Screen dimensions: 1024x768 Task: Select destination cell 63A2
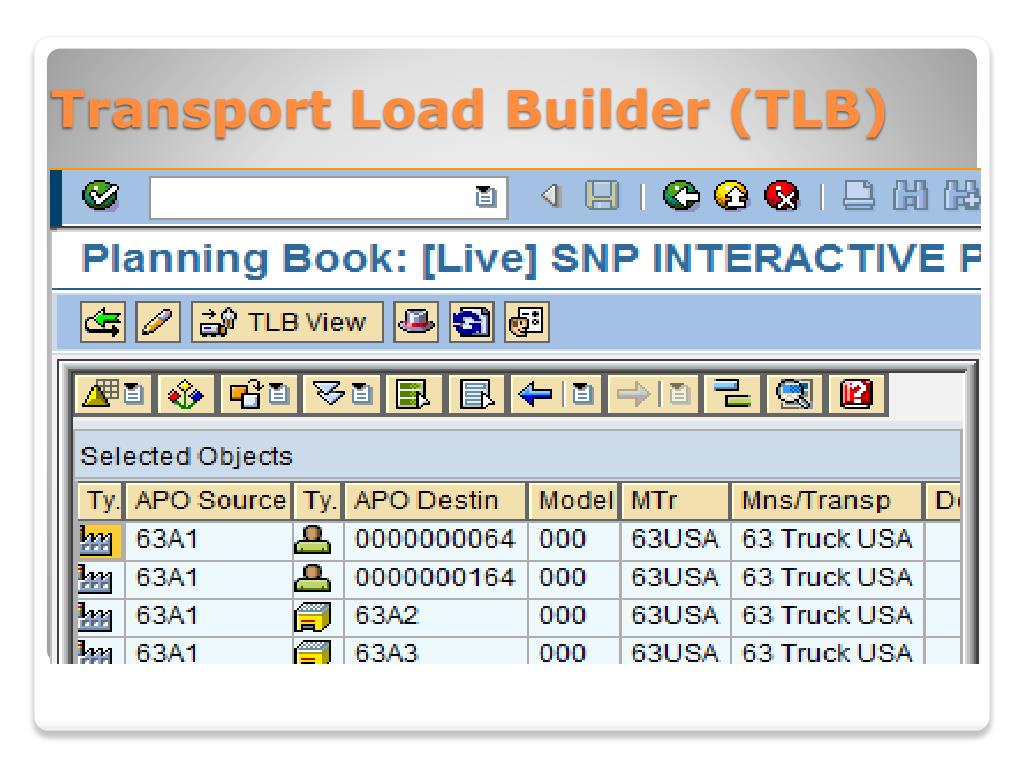point(436,616)
